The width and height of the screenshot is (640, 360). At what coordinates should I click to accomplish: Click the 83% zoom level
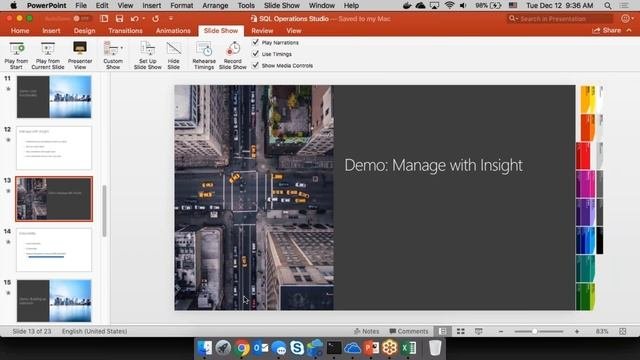tap(602, 331)
